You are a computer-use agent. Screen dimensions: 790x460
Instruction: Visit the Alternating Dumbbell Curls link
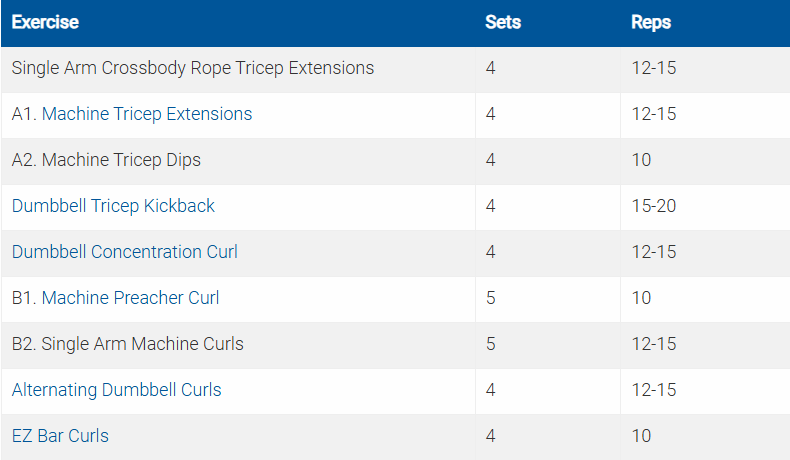click(x=117, y=390)
